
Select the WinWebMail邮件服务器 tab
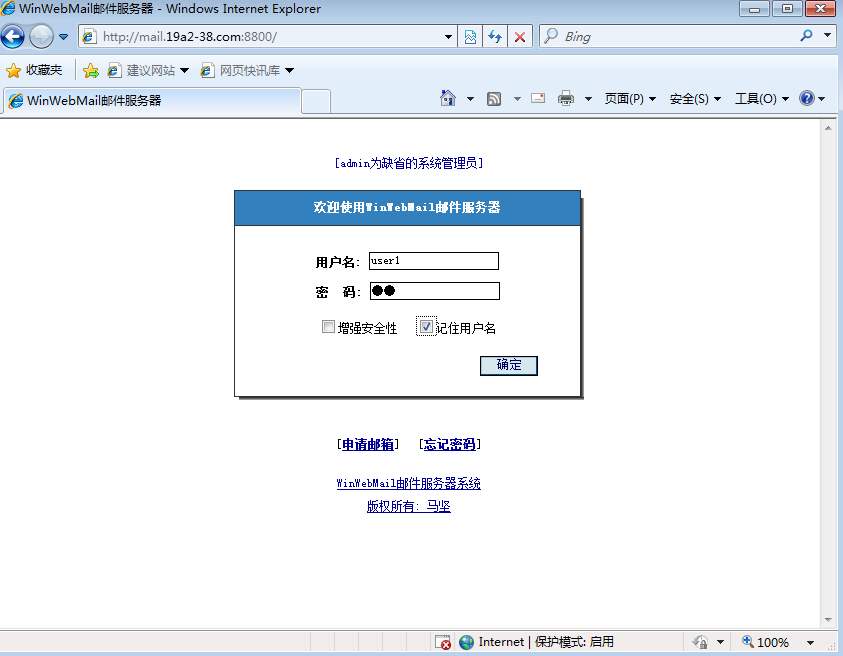(x=152, y=101)
